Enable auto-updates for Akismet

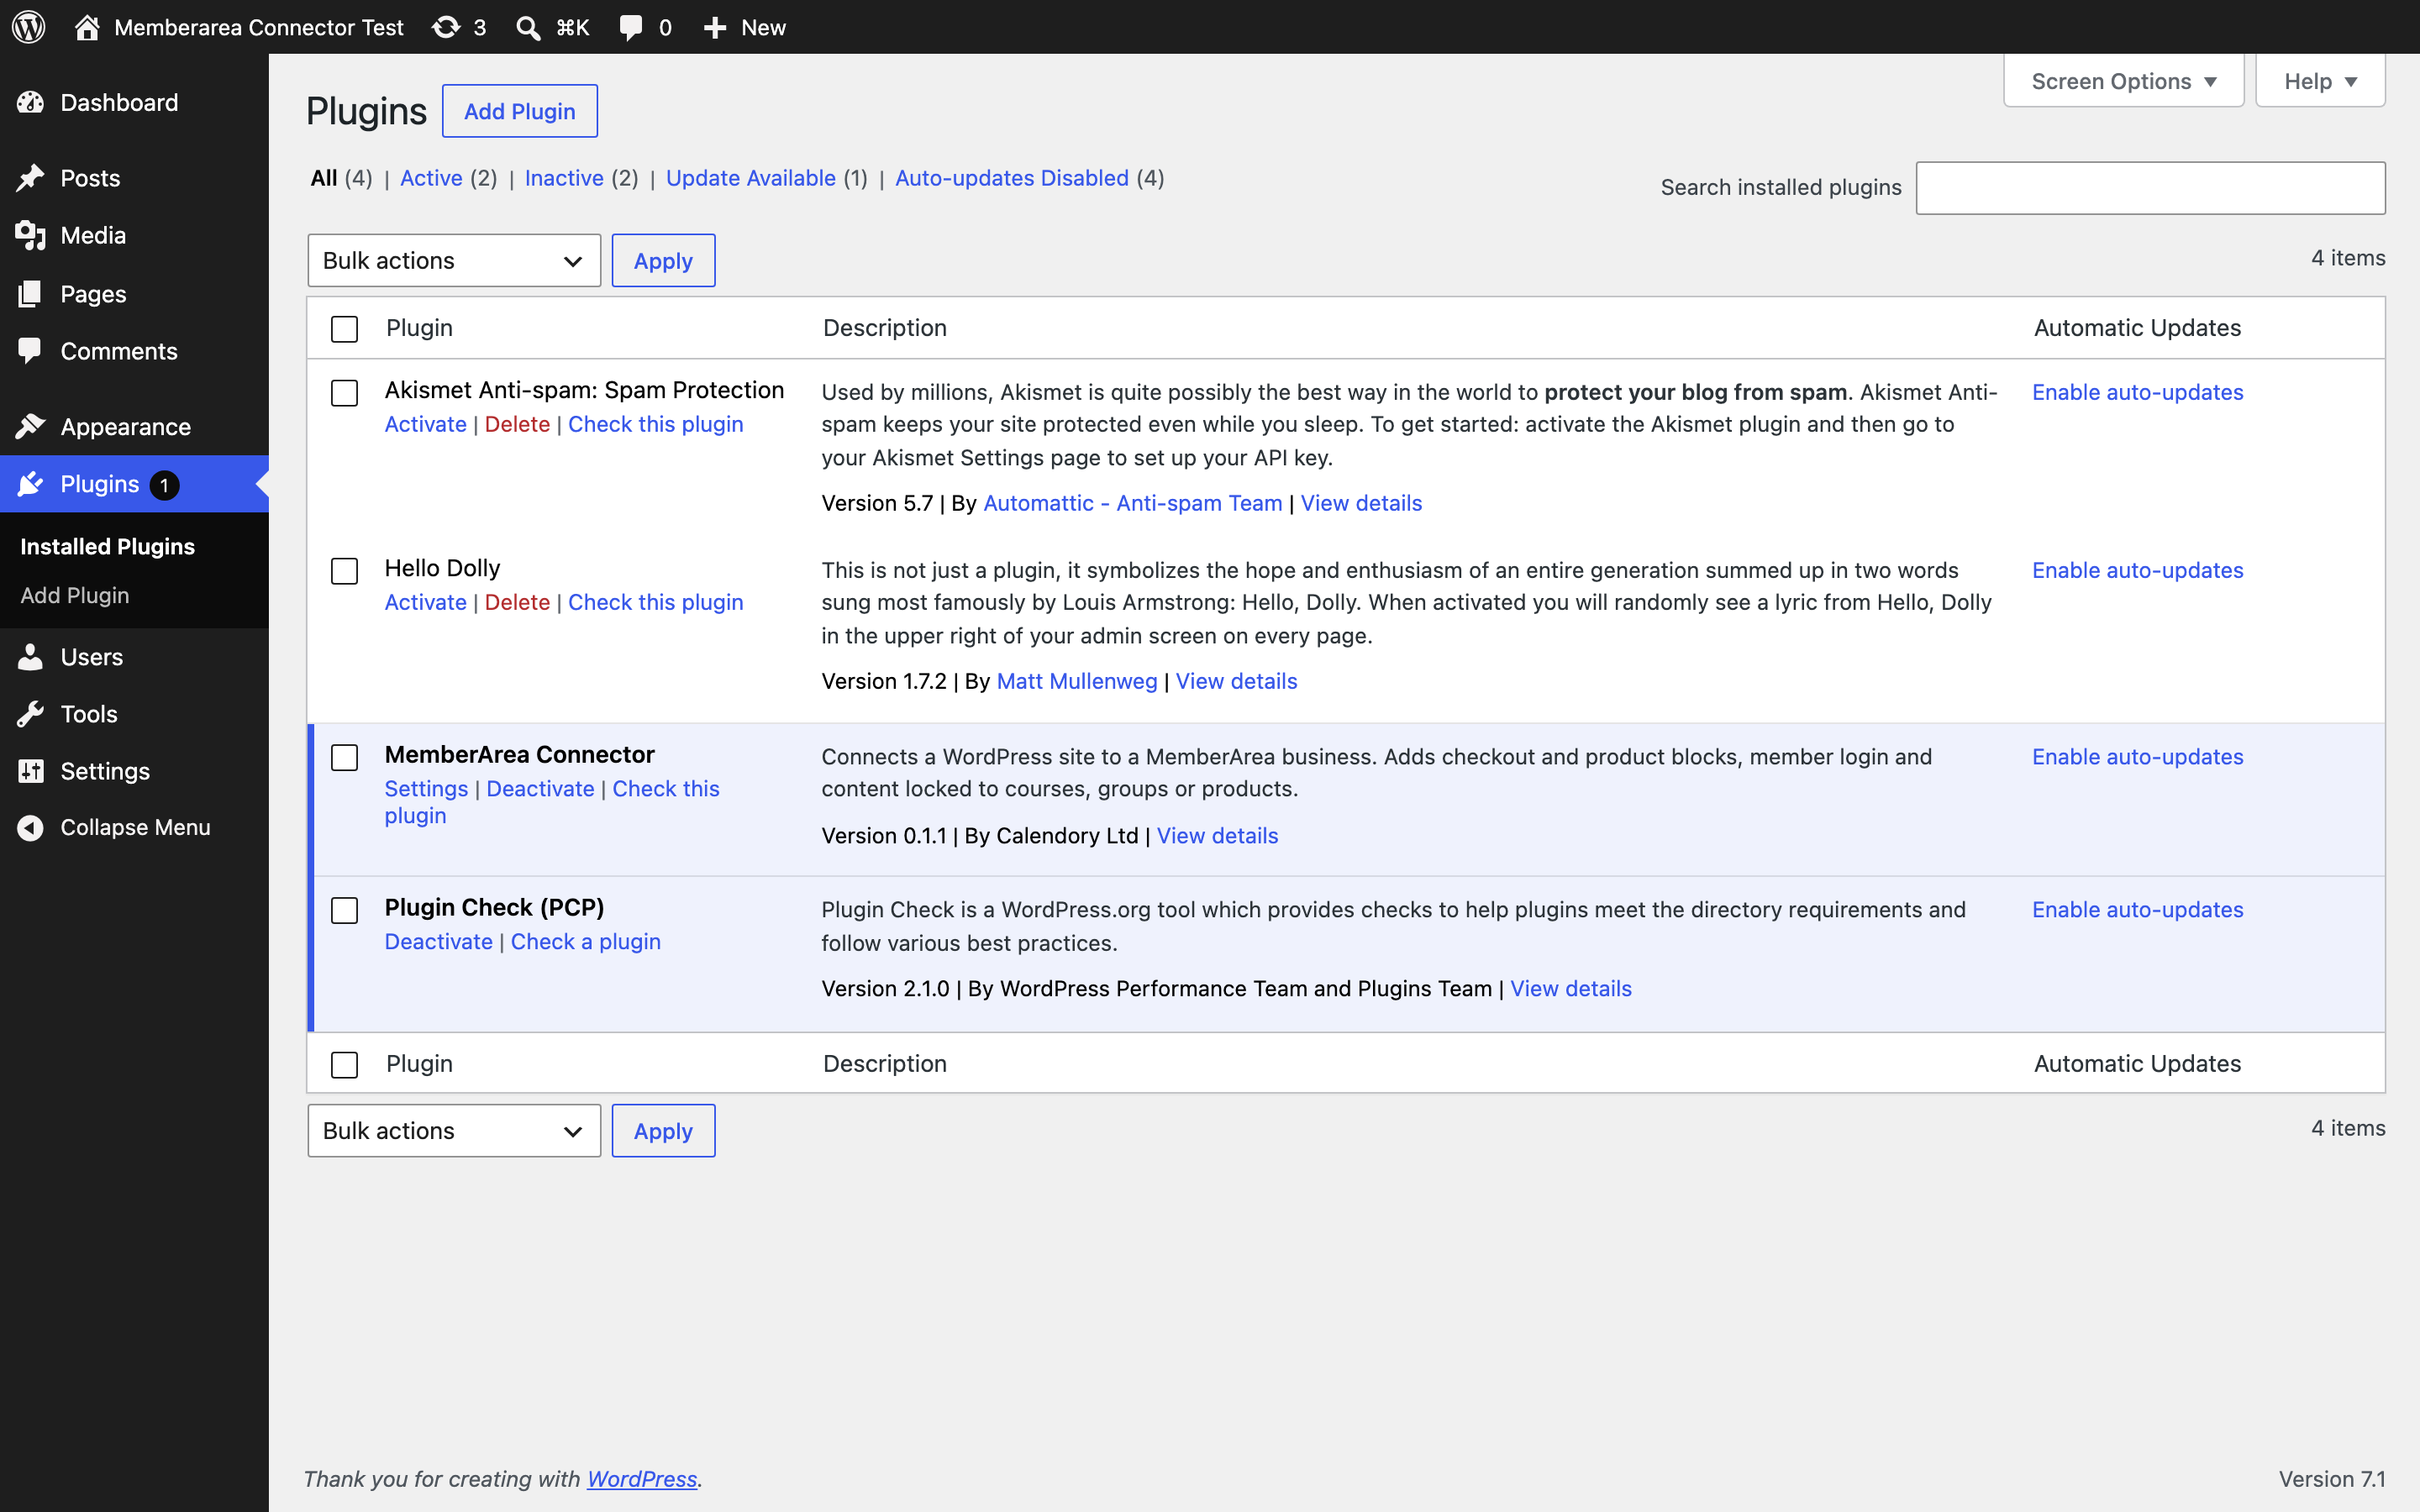coord(2138,392)
